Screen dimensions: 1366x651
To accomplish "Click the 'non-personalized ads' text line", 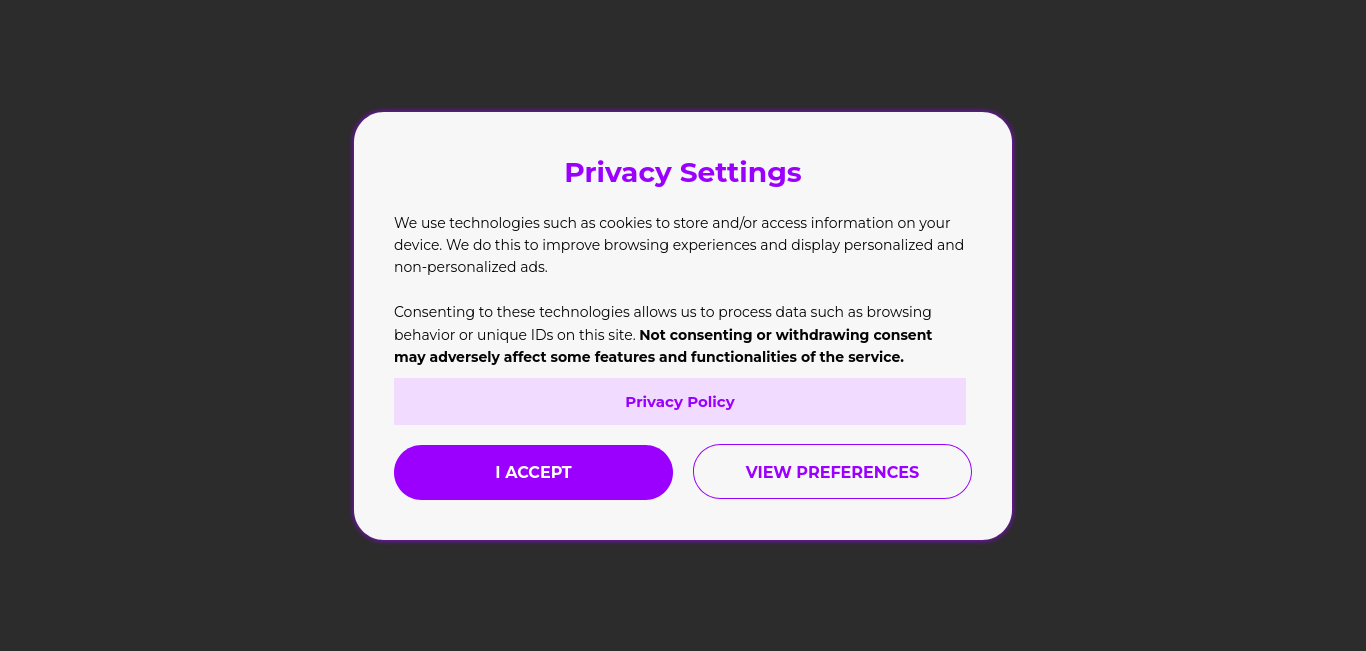I will click(x=471, y=267).
